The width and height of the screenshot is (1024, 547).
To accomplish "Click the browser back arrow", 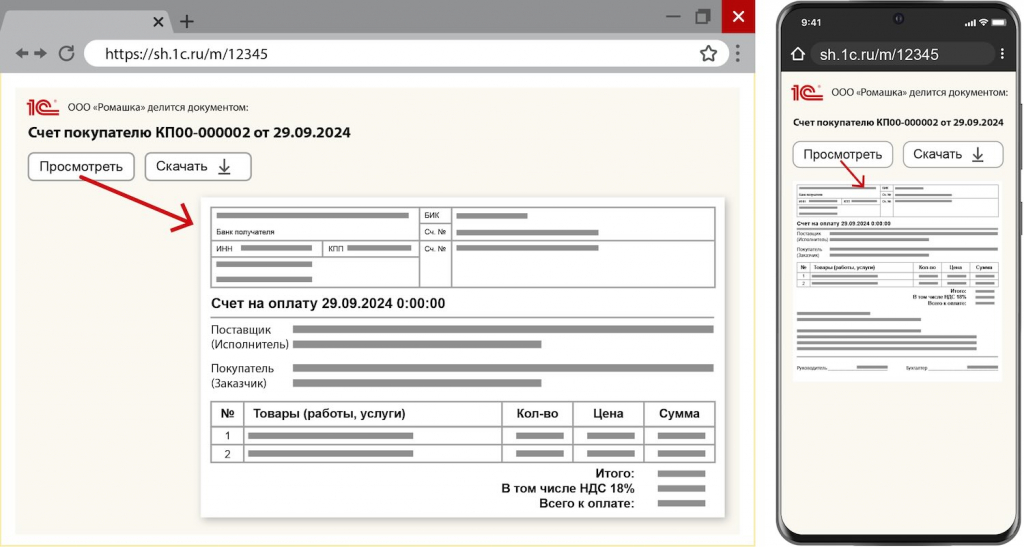I will tap(22, 54).
